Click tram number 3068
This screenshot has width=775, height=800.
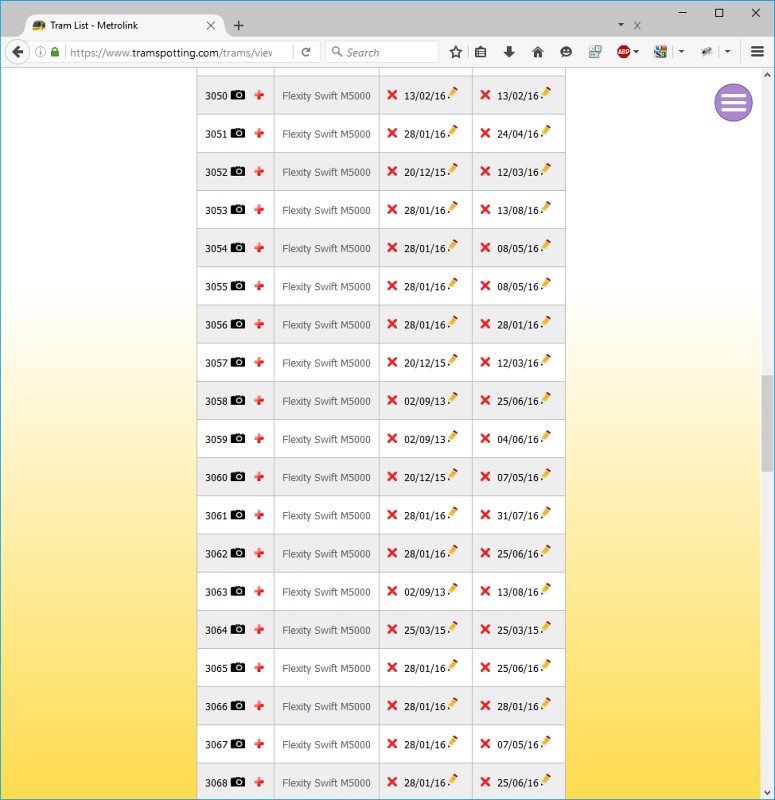click(x=216, y=783)
